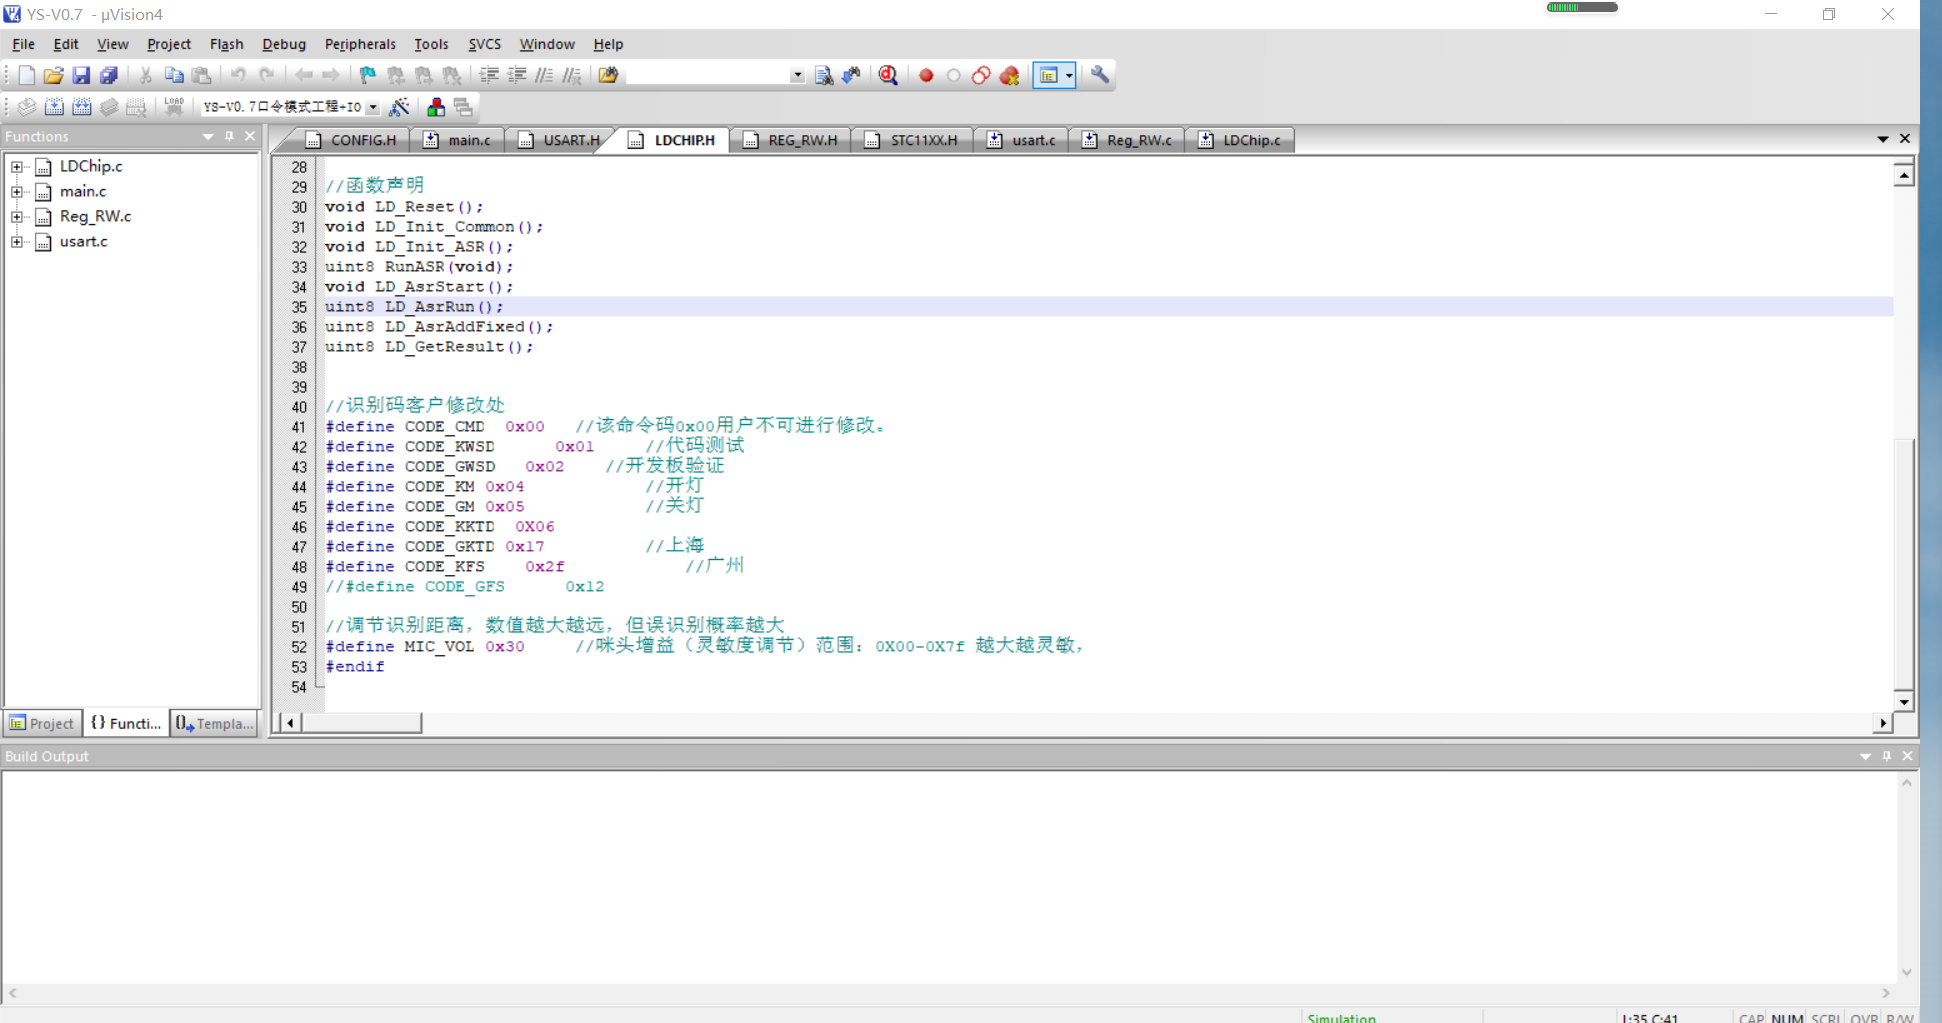Image resolution: width=1942 pixels, height=1023 pixels.
Task: Select the LDChip.c file in Functions tree
Action: coord(91,167)
